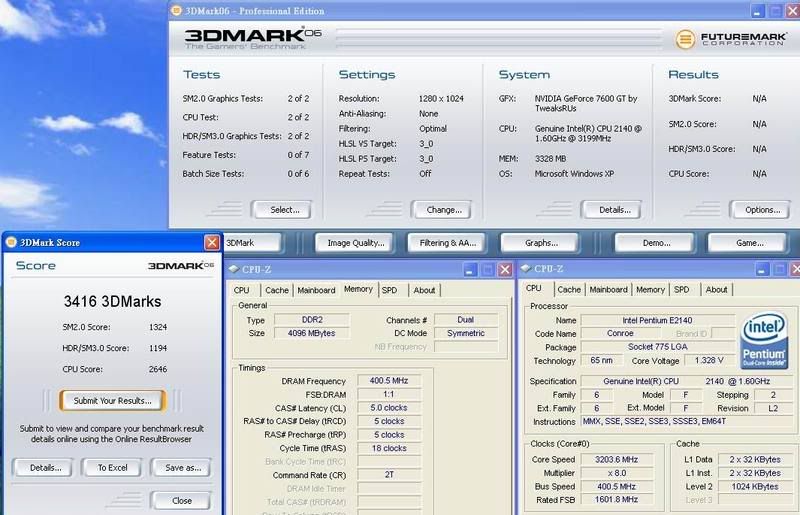Open SPD tab in left CPU-Z
The height and width of the screenshot is (515, 800).
click(x=389, y=290)
